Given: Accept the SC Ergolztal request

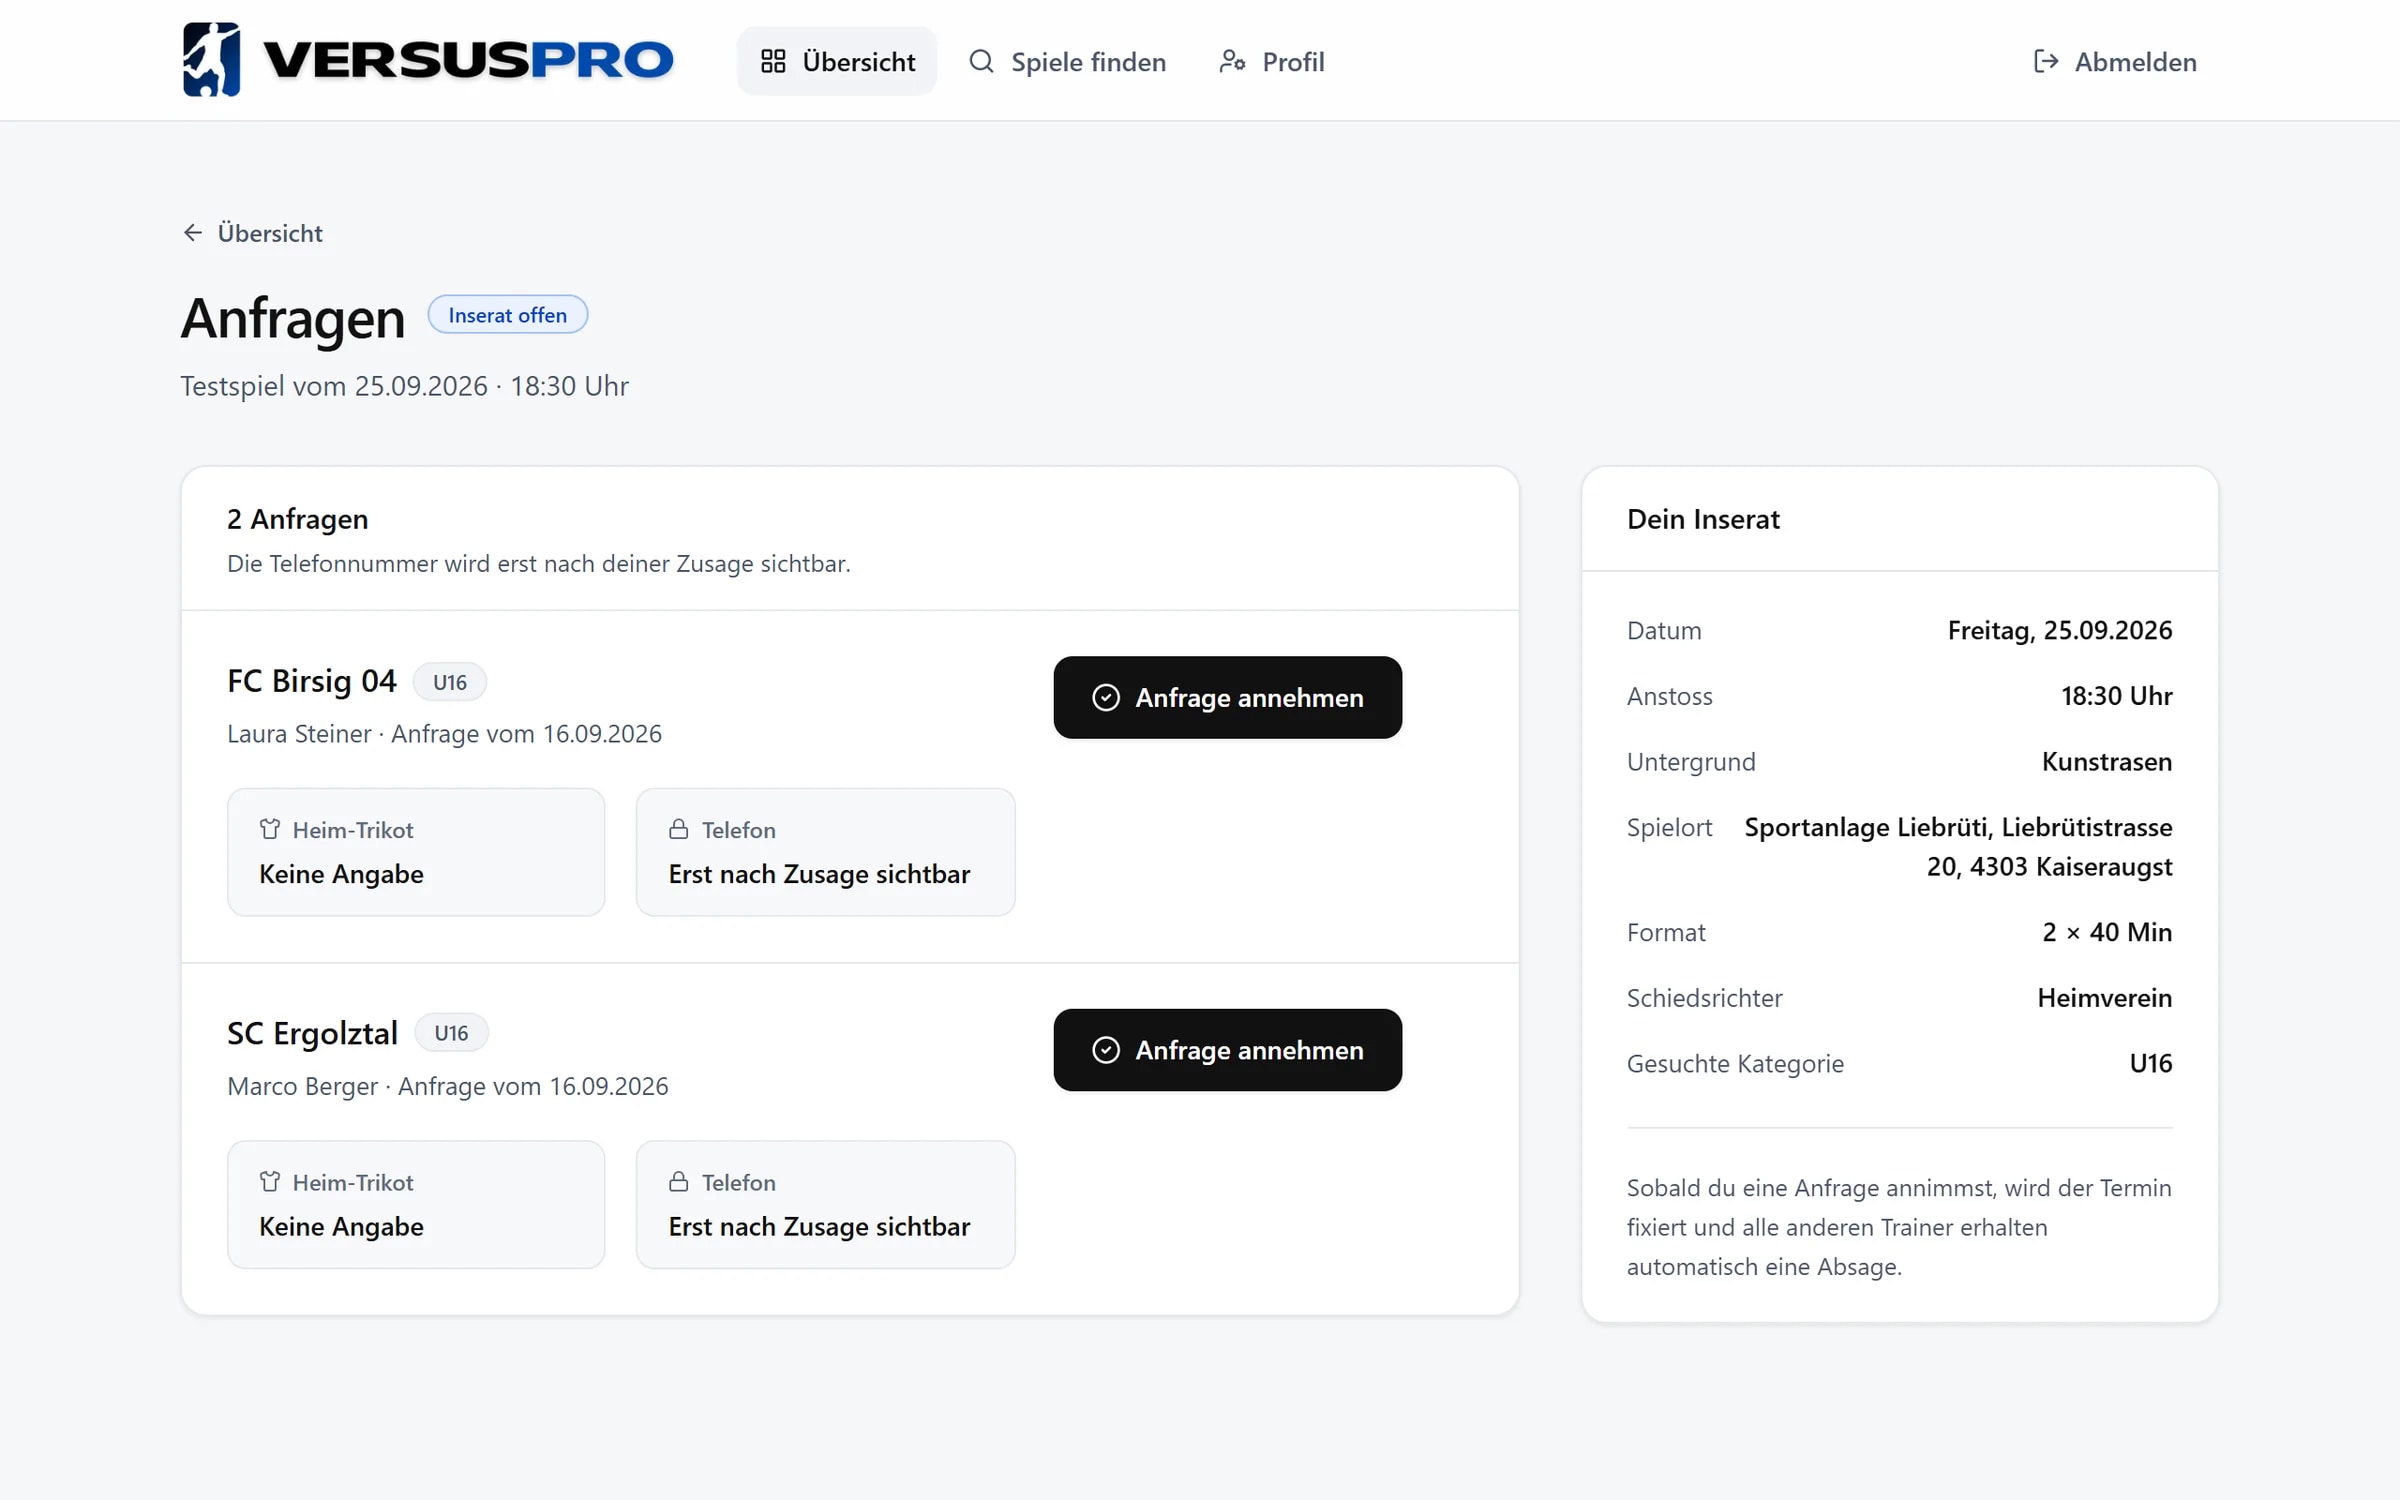Looking at the screenshot, I should [x=1227, y=1049].
